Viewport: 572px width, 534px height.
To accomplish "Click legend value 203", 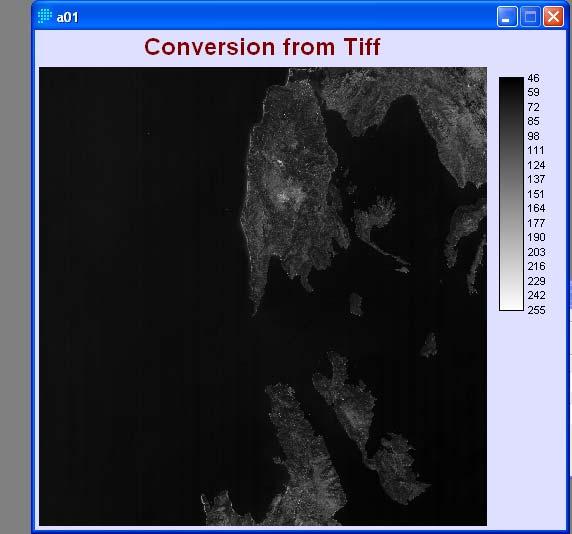I will pyautogui.click(x=536, y=252).
